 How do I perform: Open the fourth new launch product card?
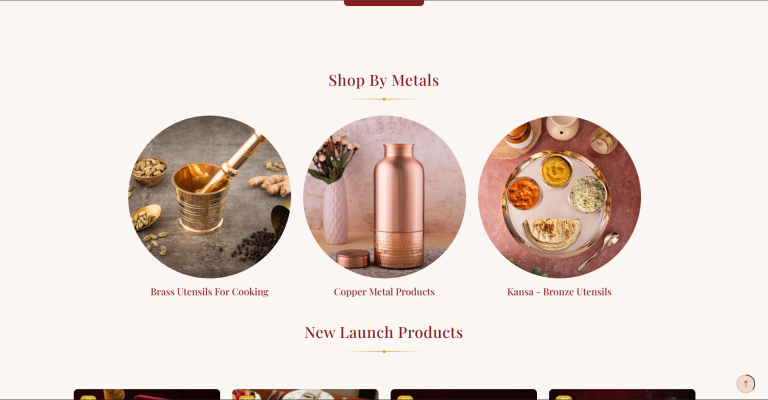(622, 395)
